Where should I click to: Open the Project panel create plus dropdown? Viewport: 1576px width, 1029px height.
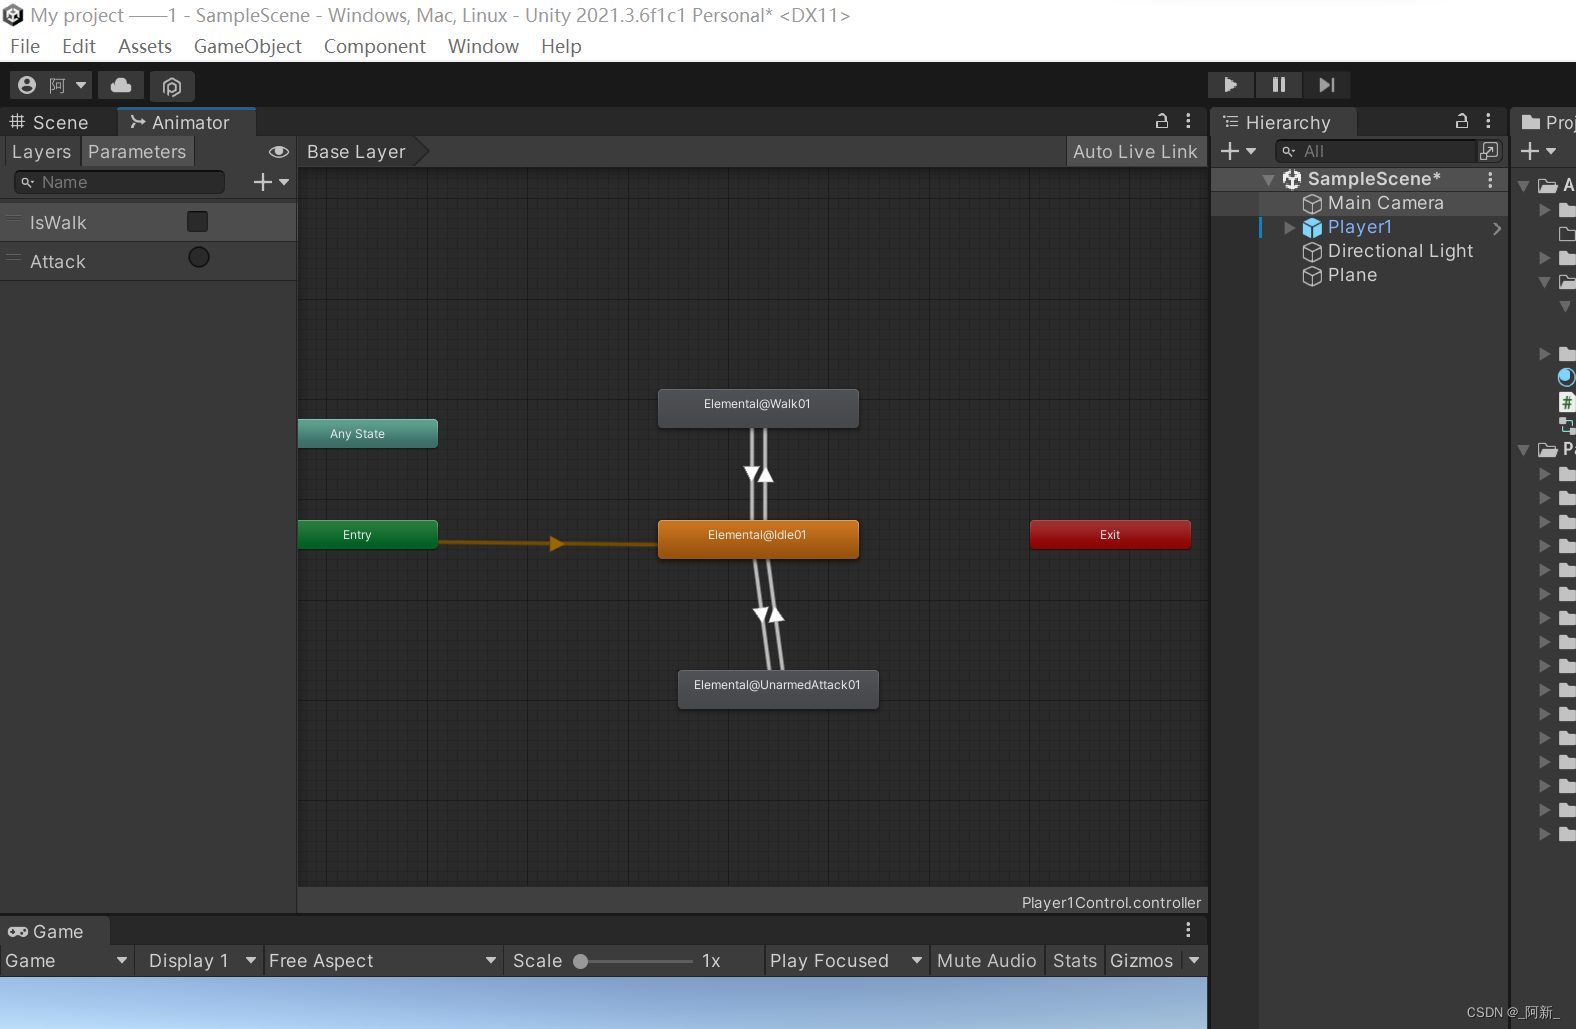pos(1538,151)
